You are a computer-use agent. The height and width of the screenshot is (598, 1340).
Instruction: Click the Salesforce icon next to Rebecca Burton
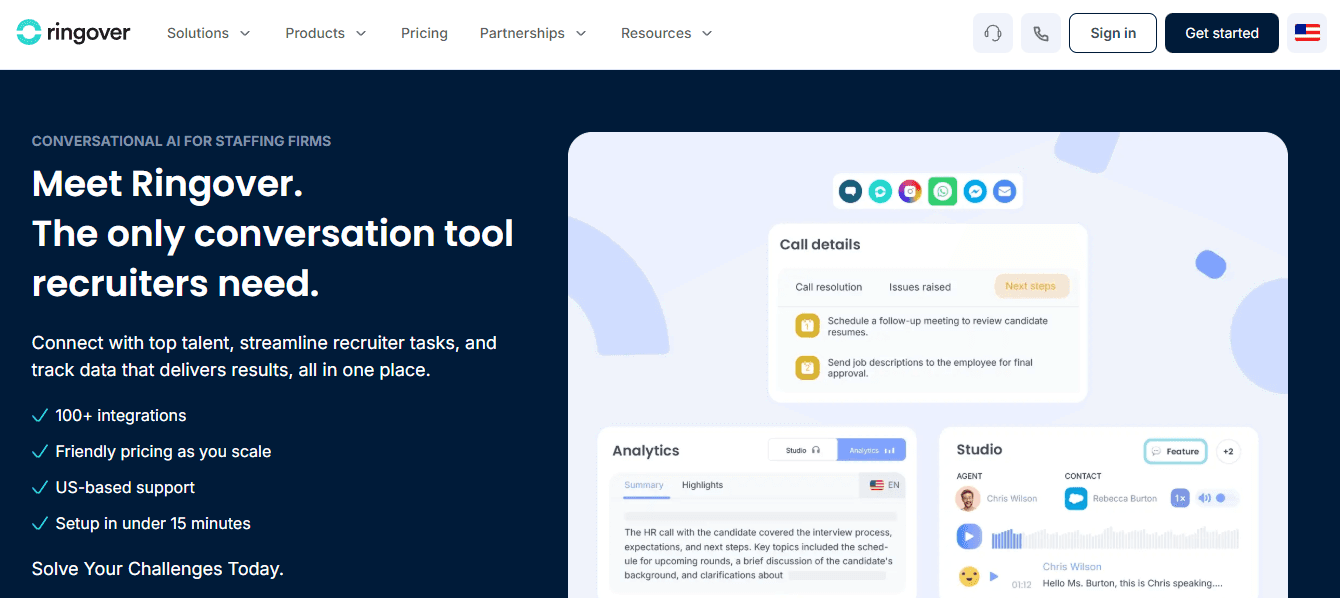[1076, 498]
